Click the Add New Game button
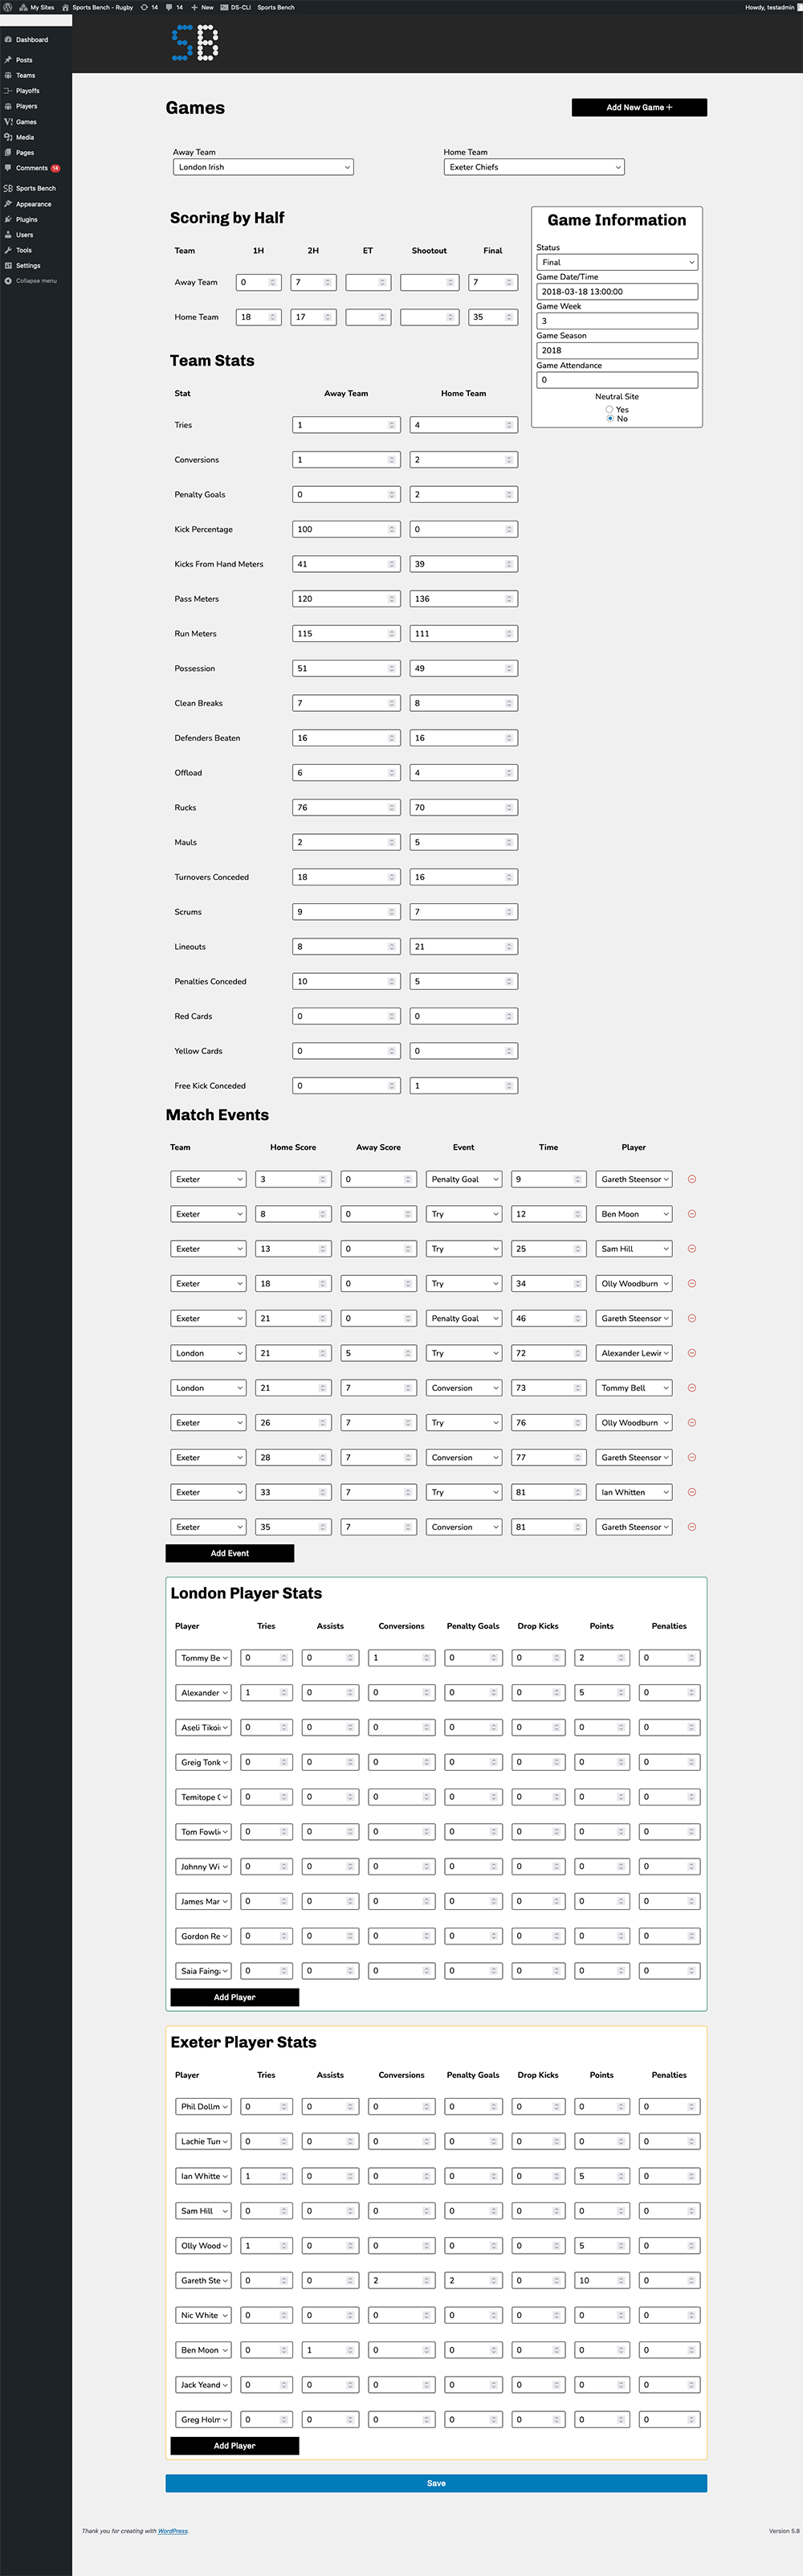Viewport: 803px width, 2576px height. pos(639,107)
